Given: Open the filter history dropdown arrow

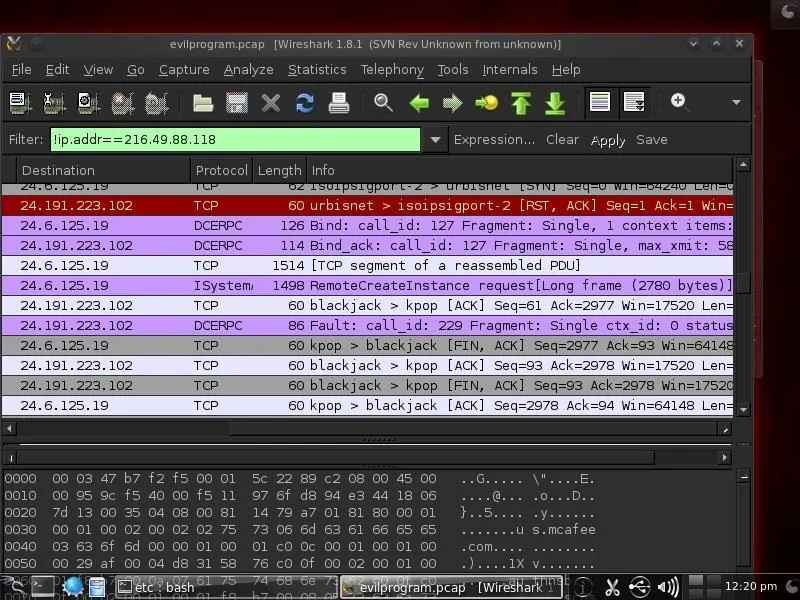Looking at the screenshot, I should [435, 139].
